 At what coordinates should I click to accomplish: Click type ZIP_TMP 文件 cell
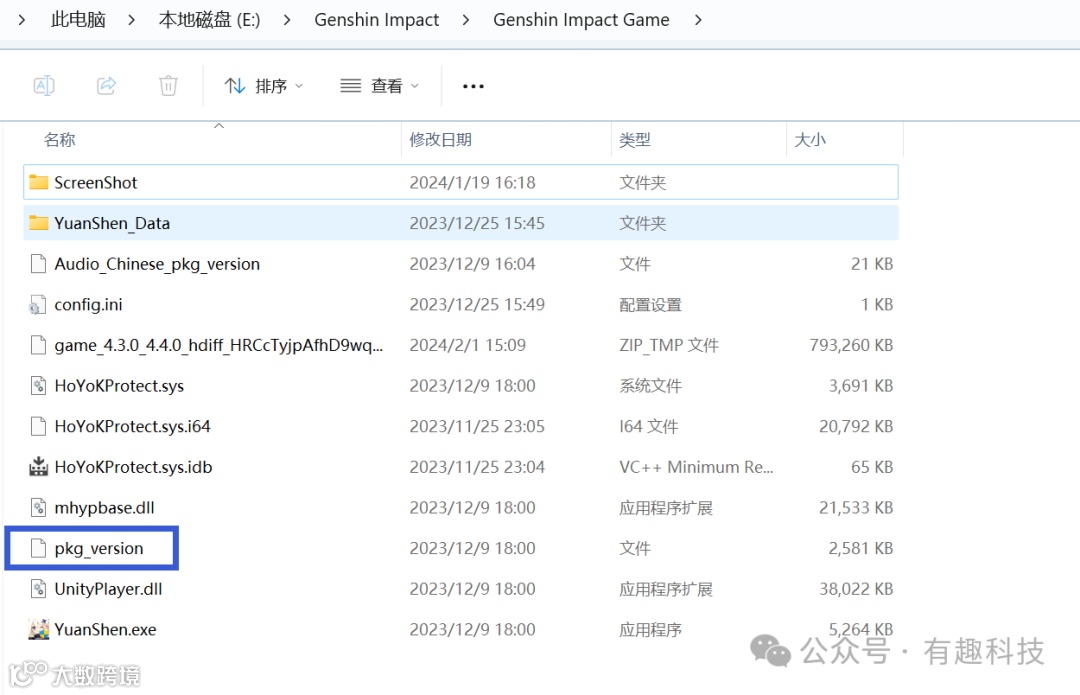669,345
